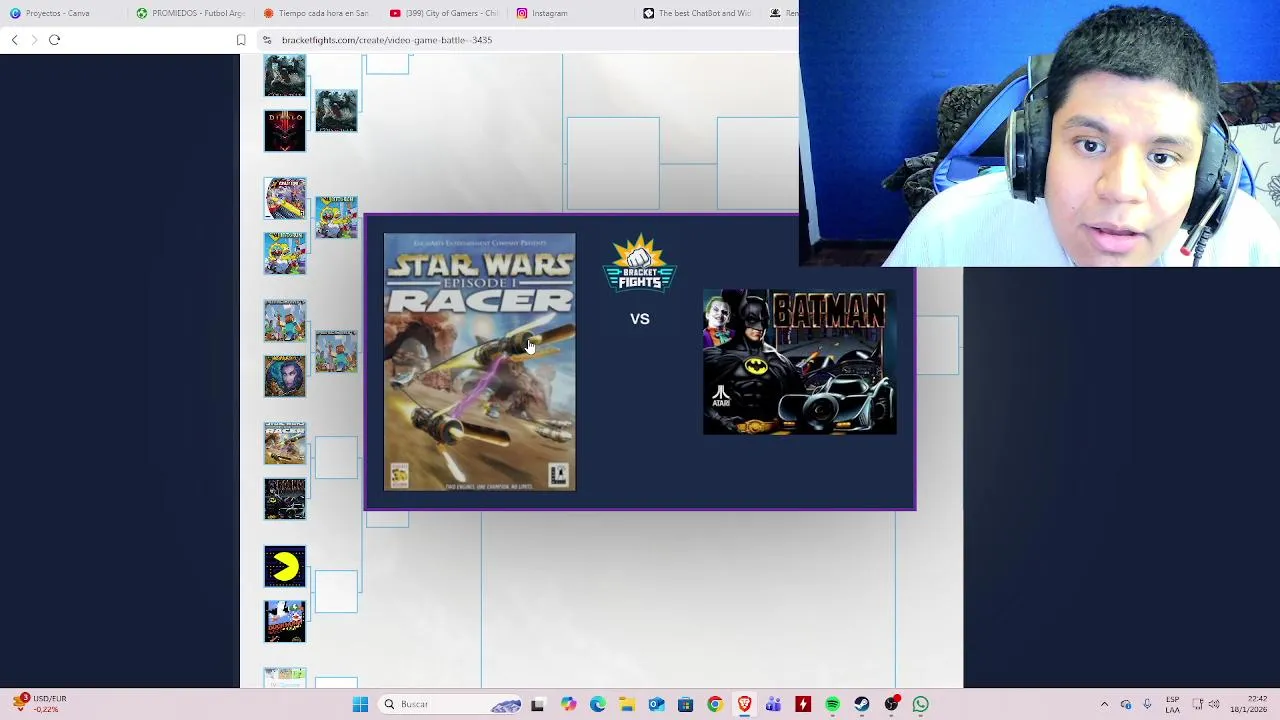Image resolution: width=1280 pixels, height=720 pixels.
Task: Switch to the Tiempo cada hora tab
Action: [x=317, y=13]
